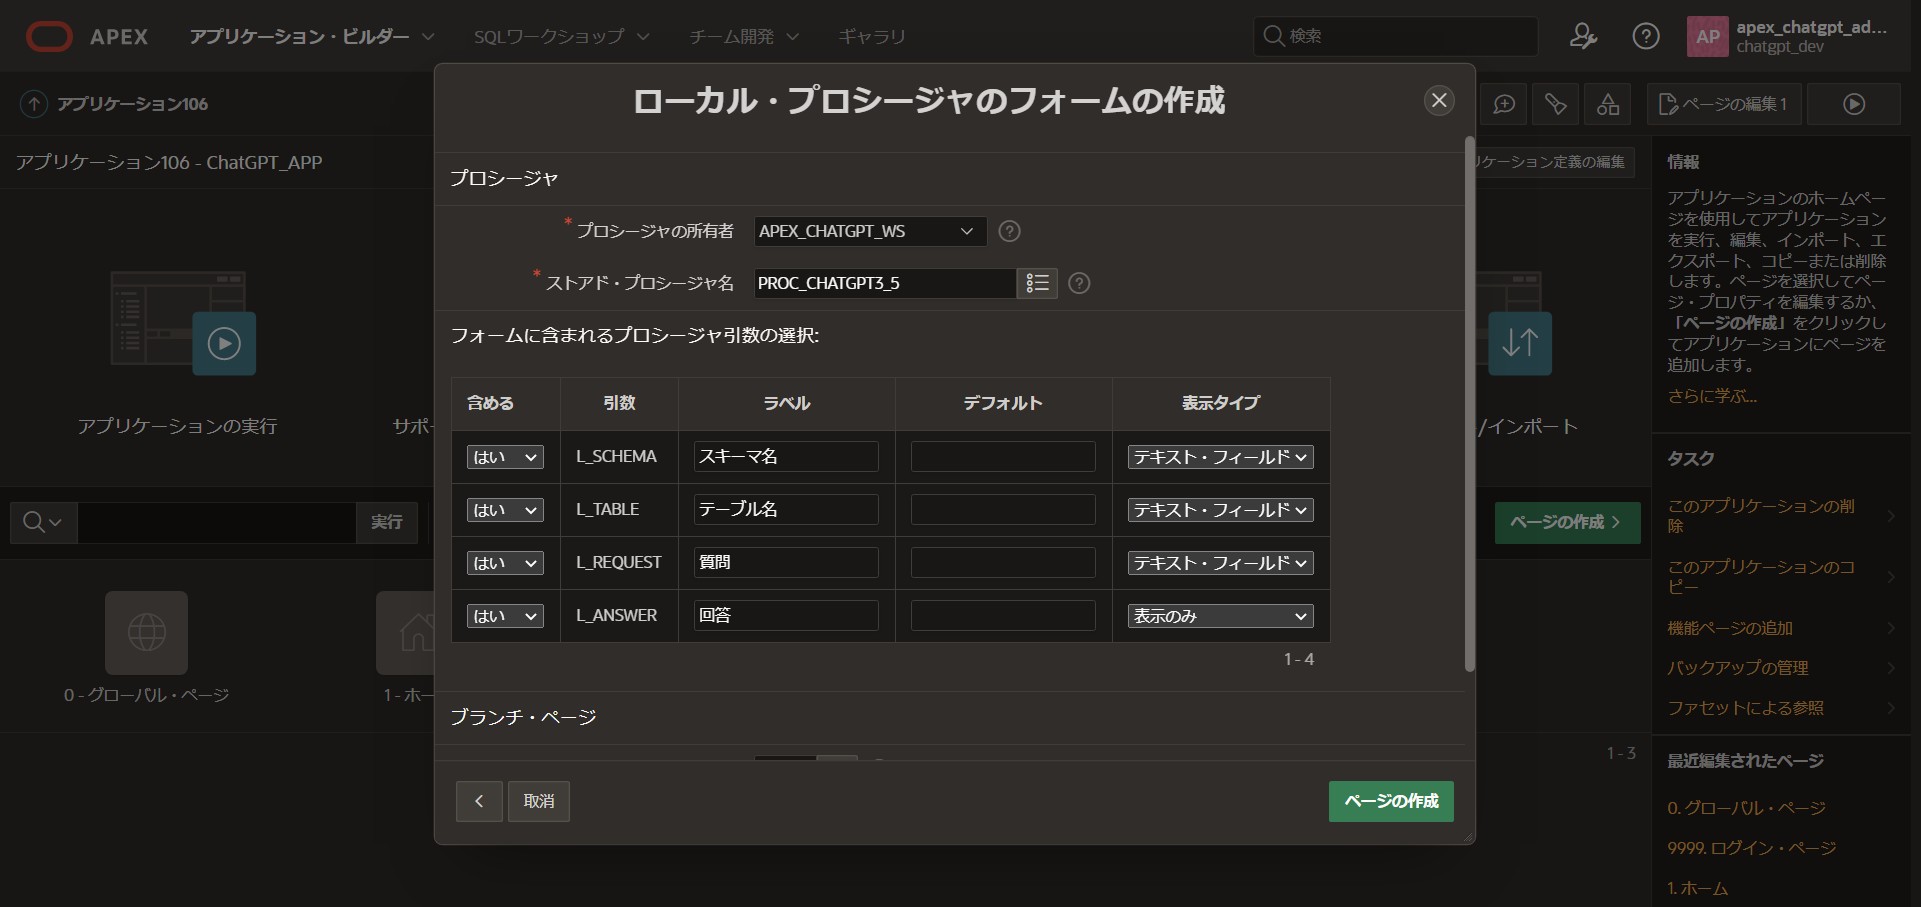Open the home page house icon

pyautogui.click(x=406, y=632)
